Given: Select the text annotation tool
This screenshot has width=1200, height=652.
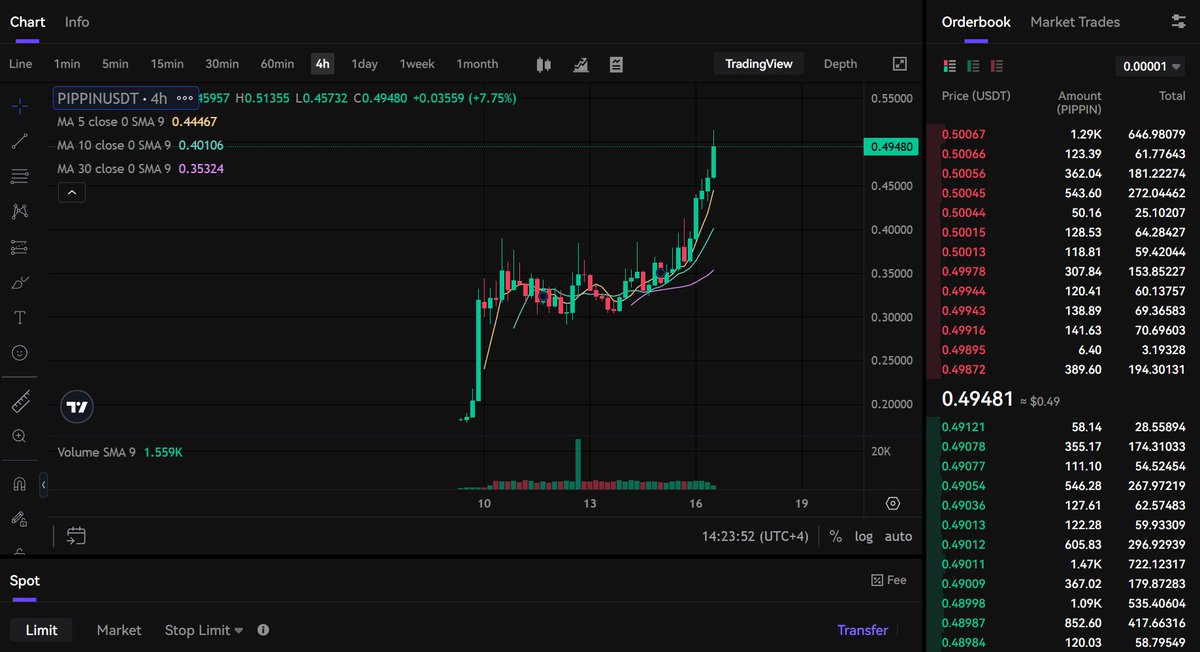Looking at the screenshot, I should click(19, 317).
